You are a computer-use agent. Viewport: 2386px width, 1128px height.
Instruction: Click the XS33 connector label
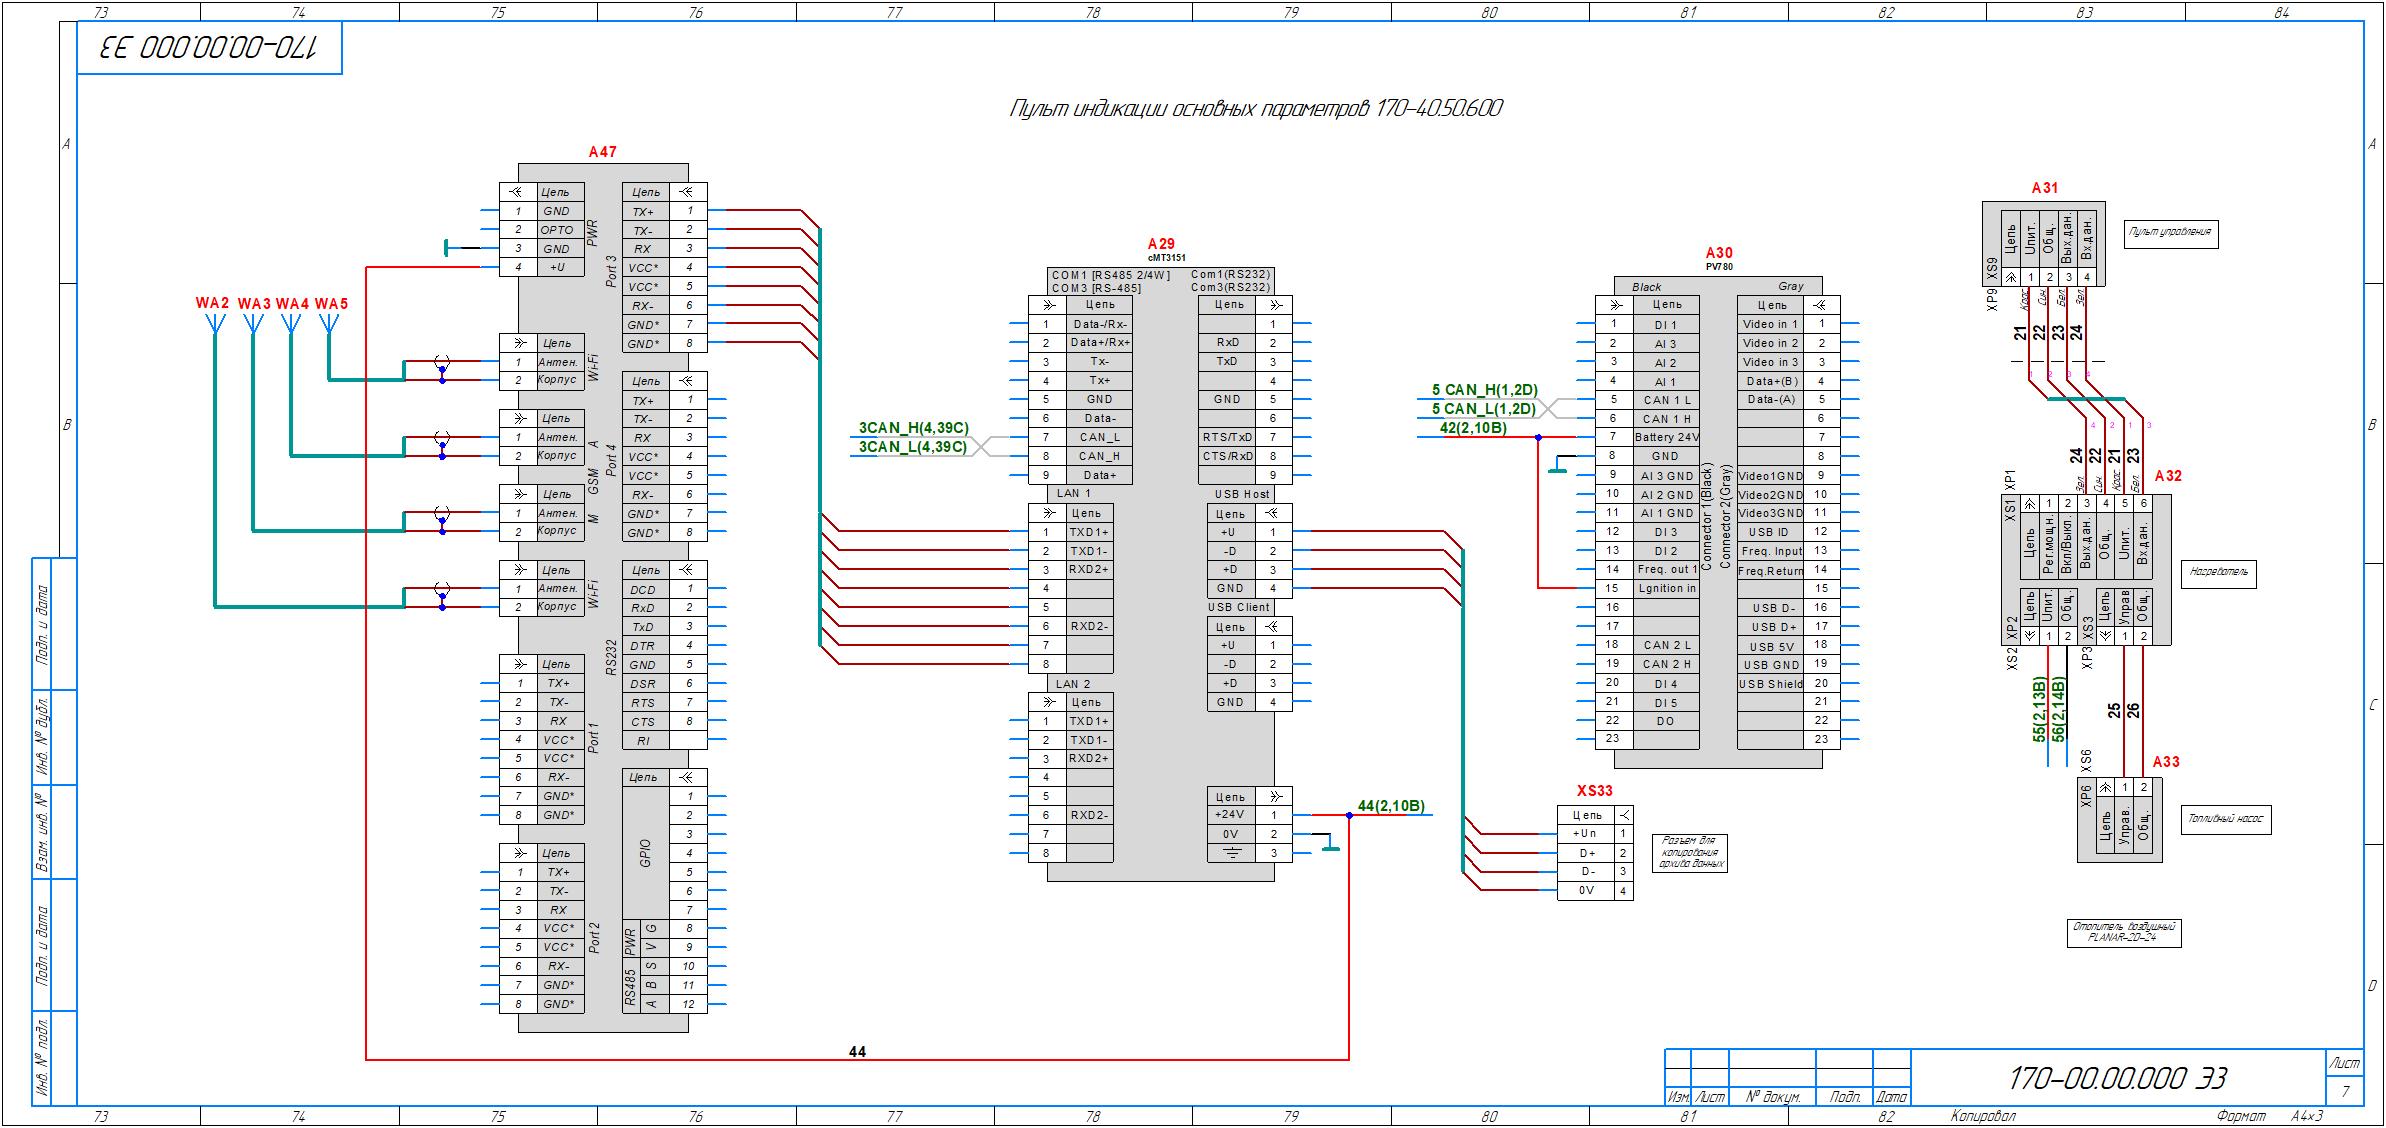pyautogui.click(x=1595, y=790)
